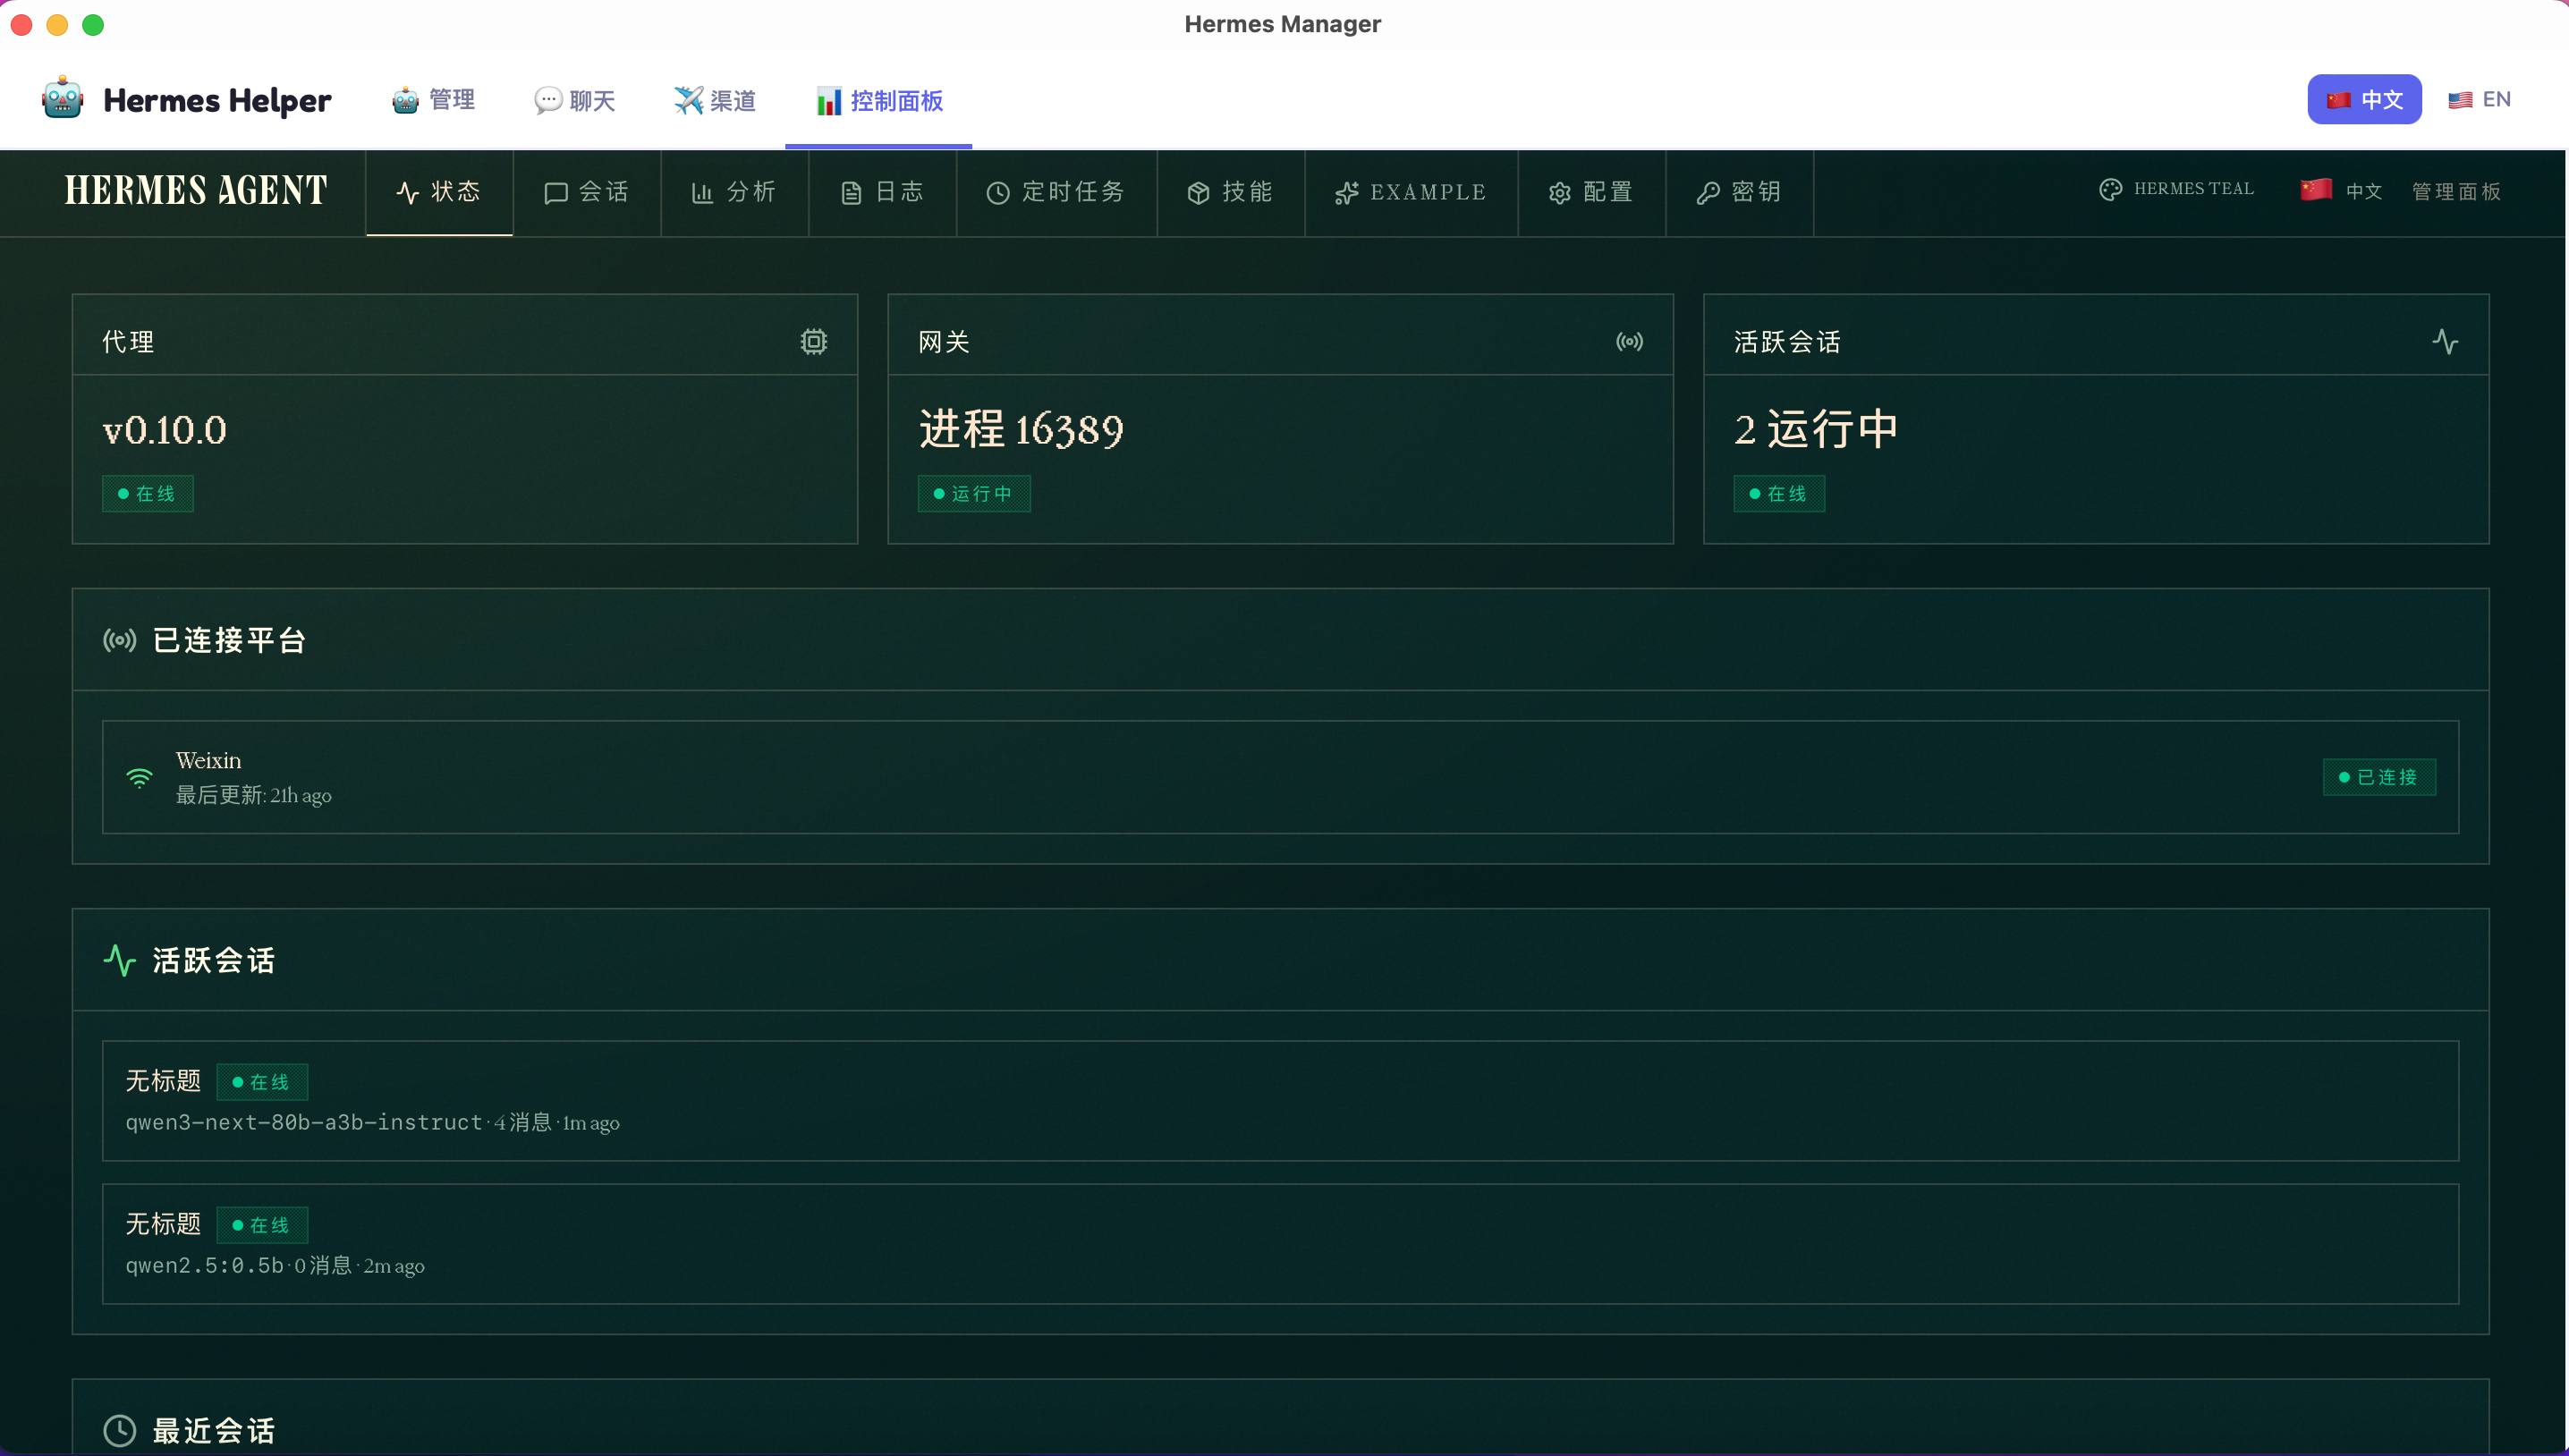Image resolution: width=2569 pixels, height=1456 pixels.
Task: Open the 配置 configuration tab
Action: 1592,192
